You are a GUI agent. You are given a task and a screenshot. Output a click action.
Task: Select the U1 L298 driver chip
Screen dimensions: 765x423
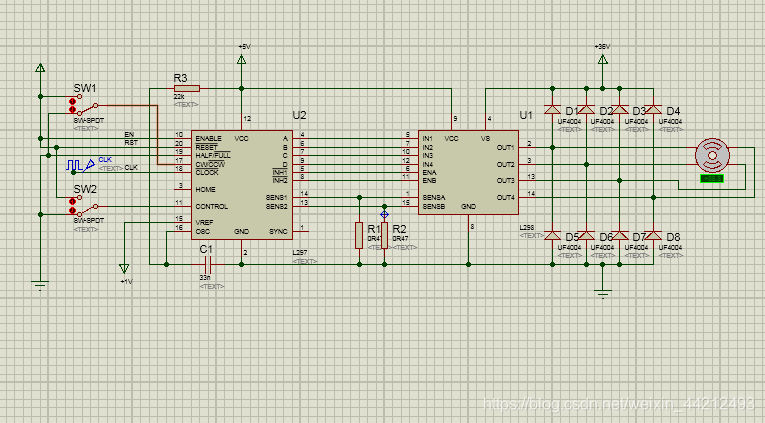point(468,172)
